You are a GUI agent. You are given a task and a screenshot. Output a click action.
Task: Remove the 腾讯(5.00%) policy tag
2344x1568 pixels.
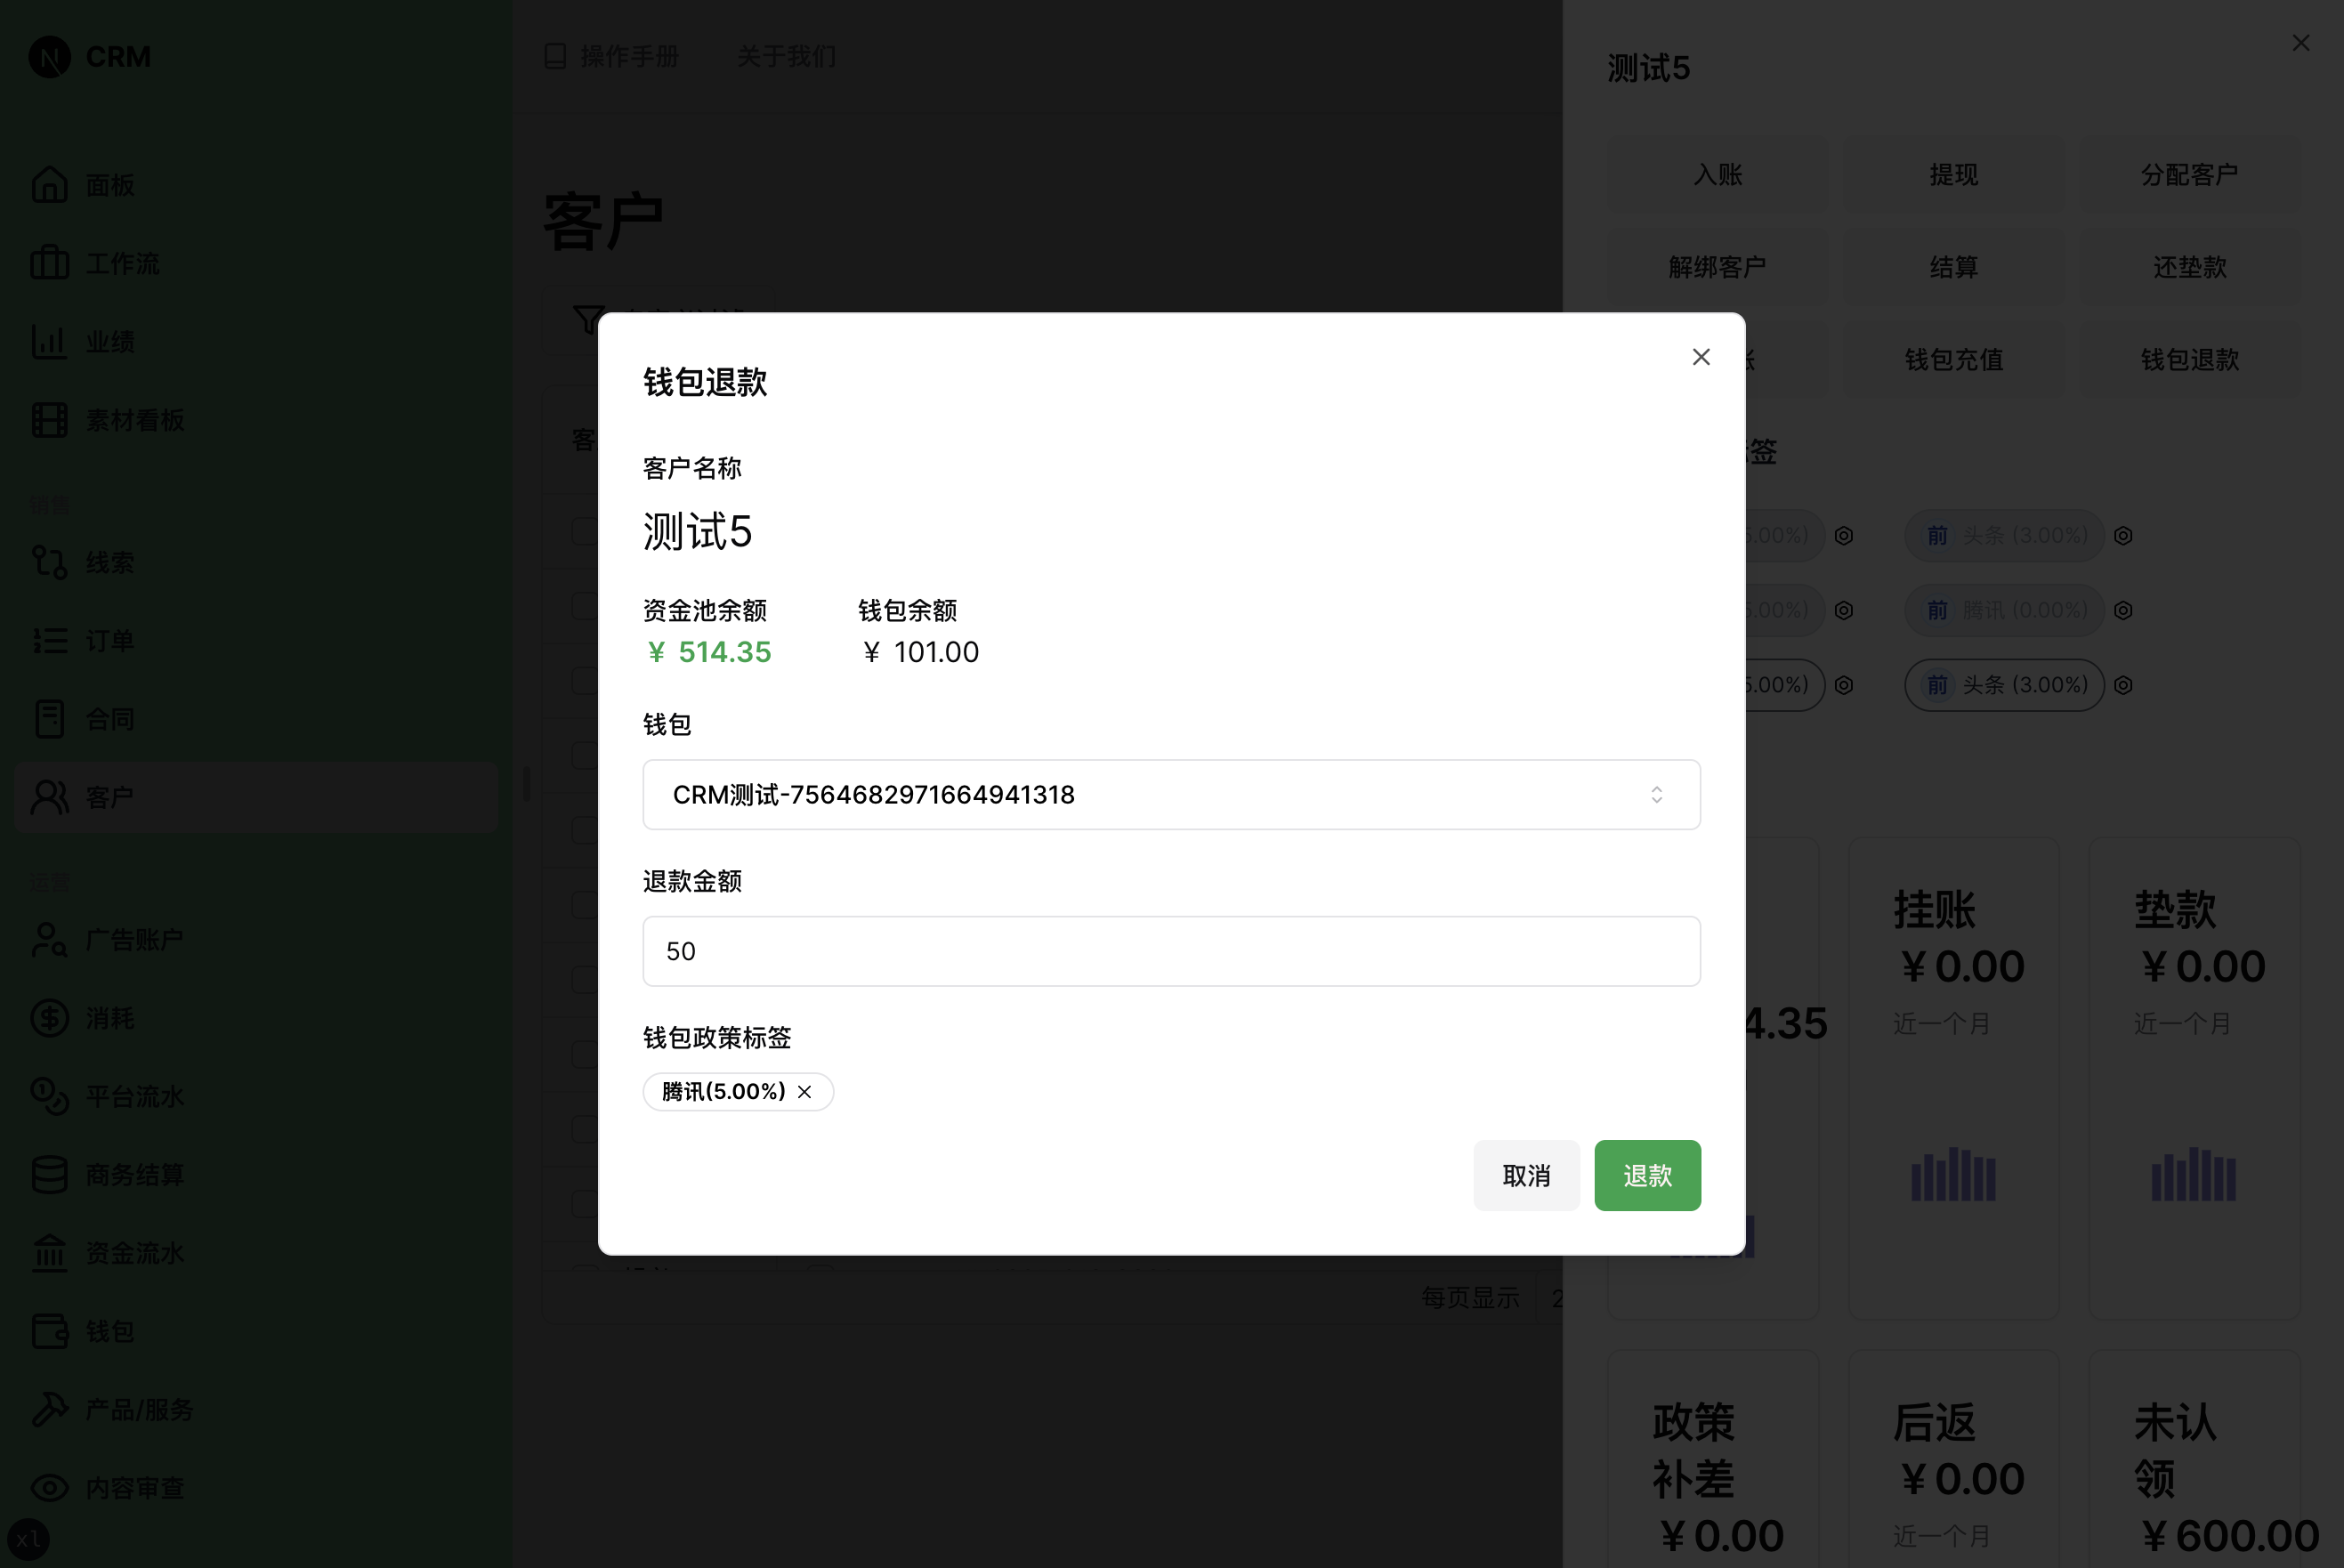click(805, 1091)
